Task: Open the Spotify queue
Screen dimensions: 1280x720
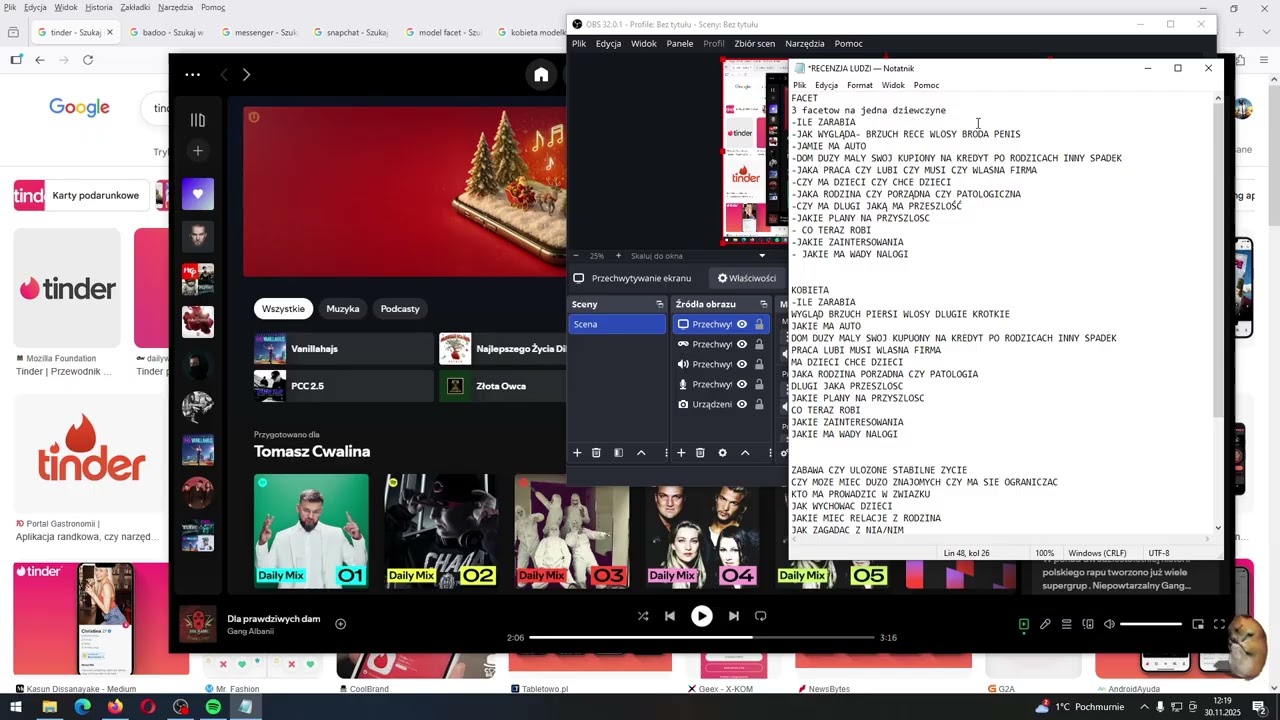Action: tap(1066, 624)
